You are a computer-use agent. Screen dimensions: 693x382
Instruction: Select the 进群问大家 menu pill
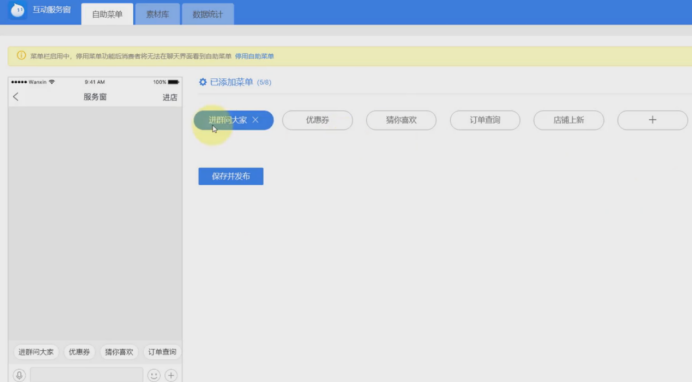(x=233, y=120)
